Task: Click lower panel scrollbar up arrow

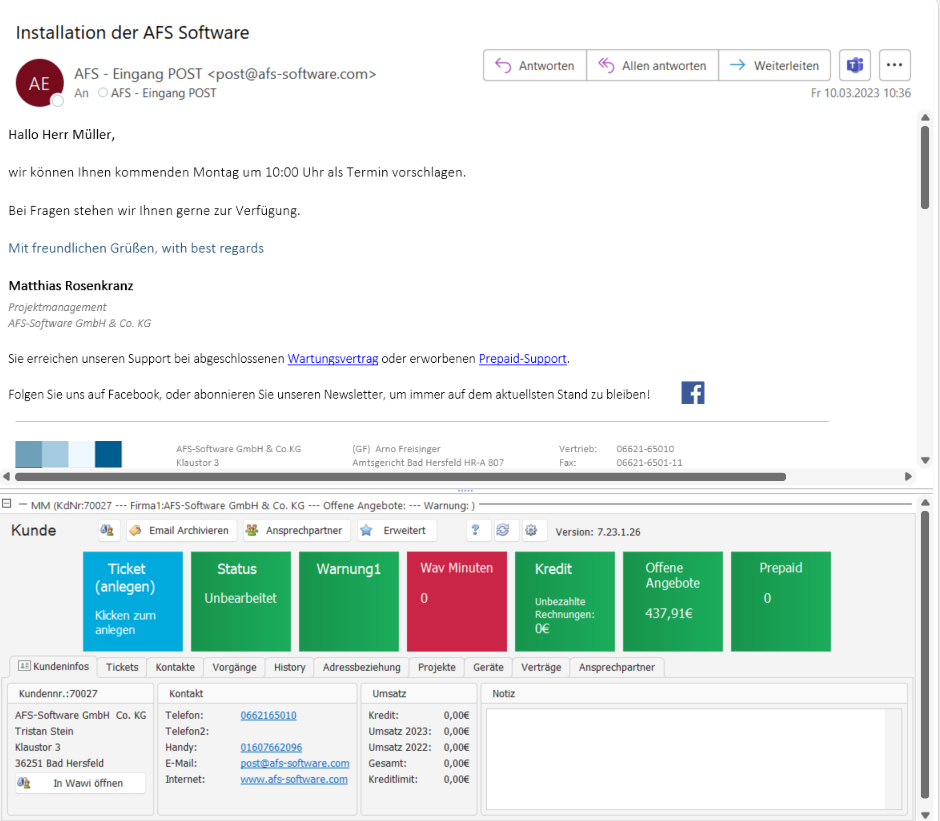Action: tap(925, 503)
